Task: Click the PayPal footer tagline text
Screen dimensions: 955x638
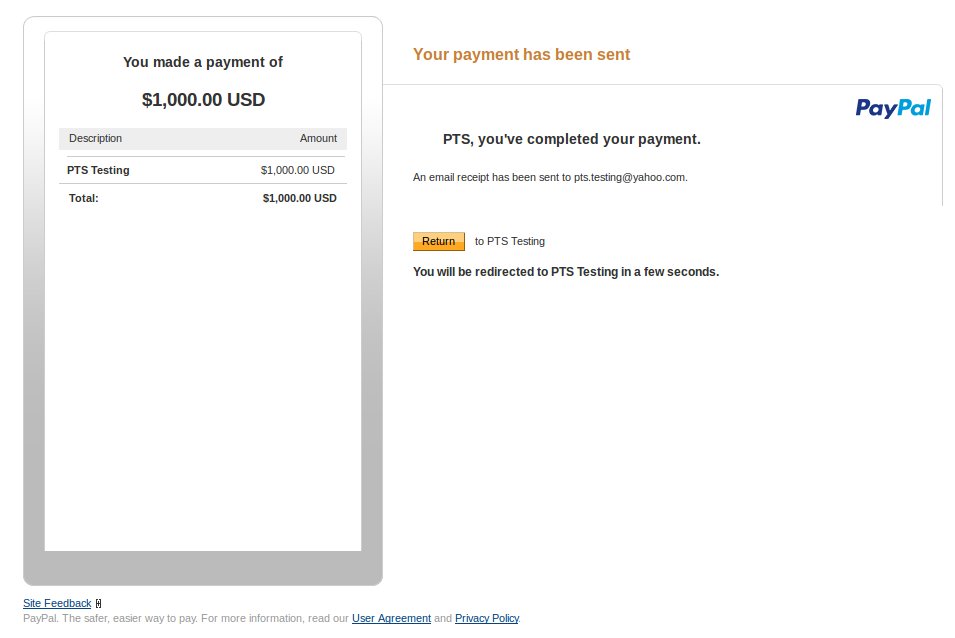Action: tap(185, 618)
